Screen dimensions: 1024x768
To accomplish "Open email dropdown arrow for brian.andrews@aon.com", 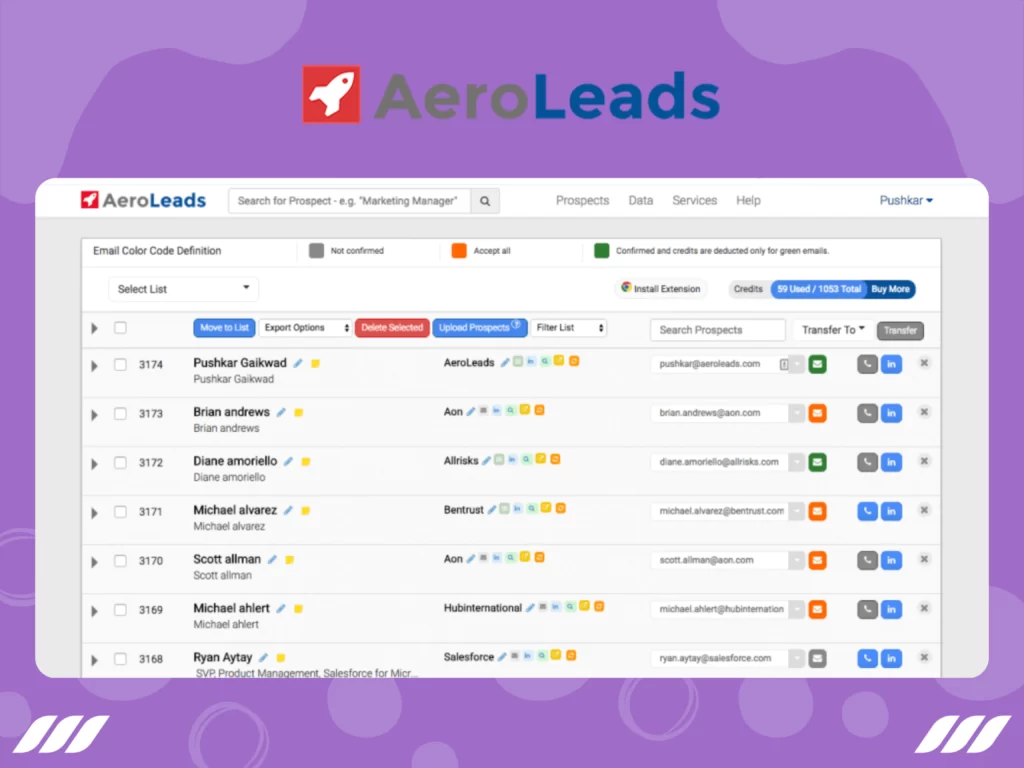I will point(796,413).
